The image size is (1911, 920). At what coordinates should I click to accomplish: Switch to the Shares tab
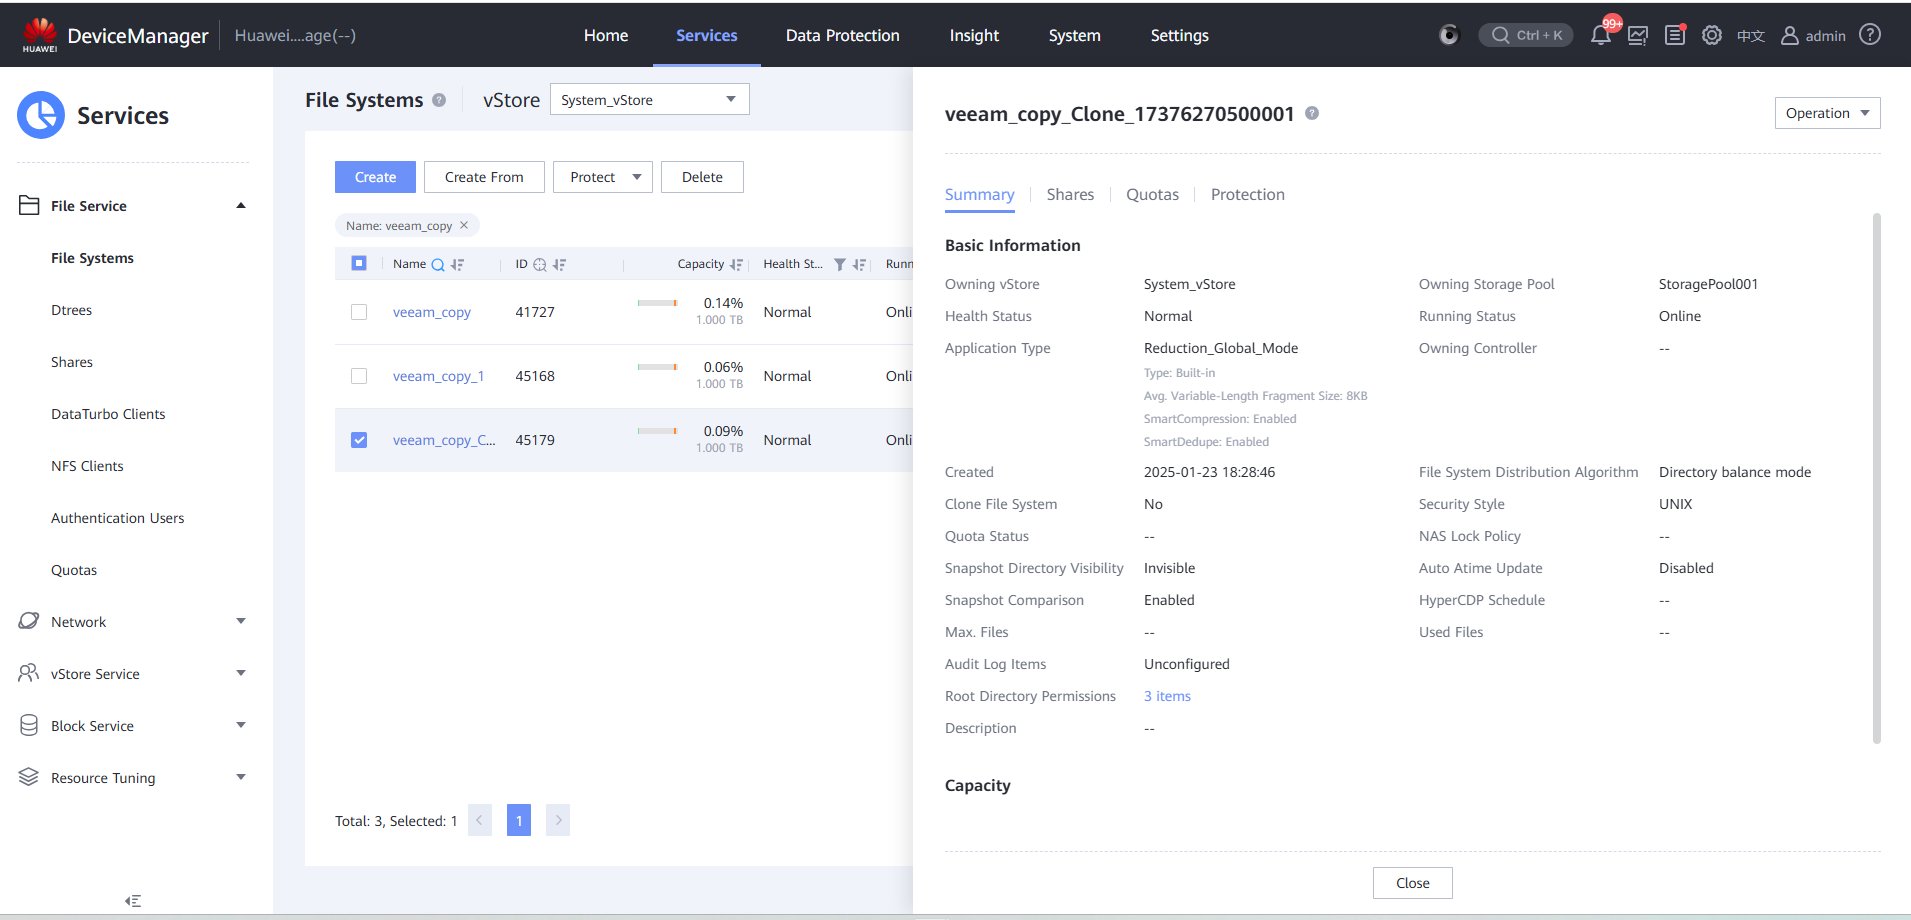click(1070, 195)
